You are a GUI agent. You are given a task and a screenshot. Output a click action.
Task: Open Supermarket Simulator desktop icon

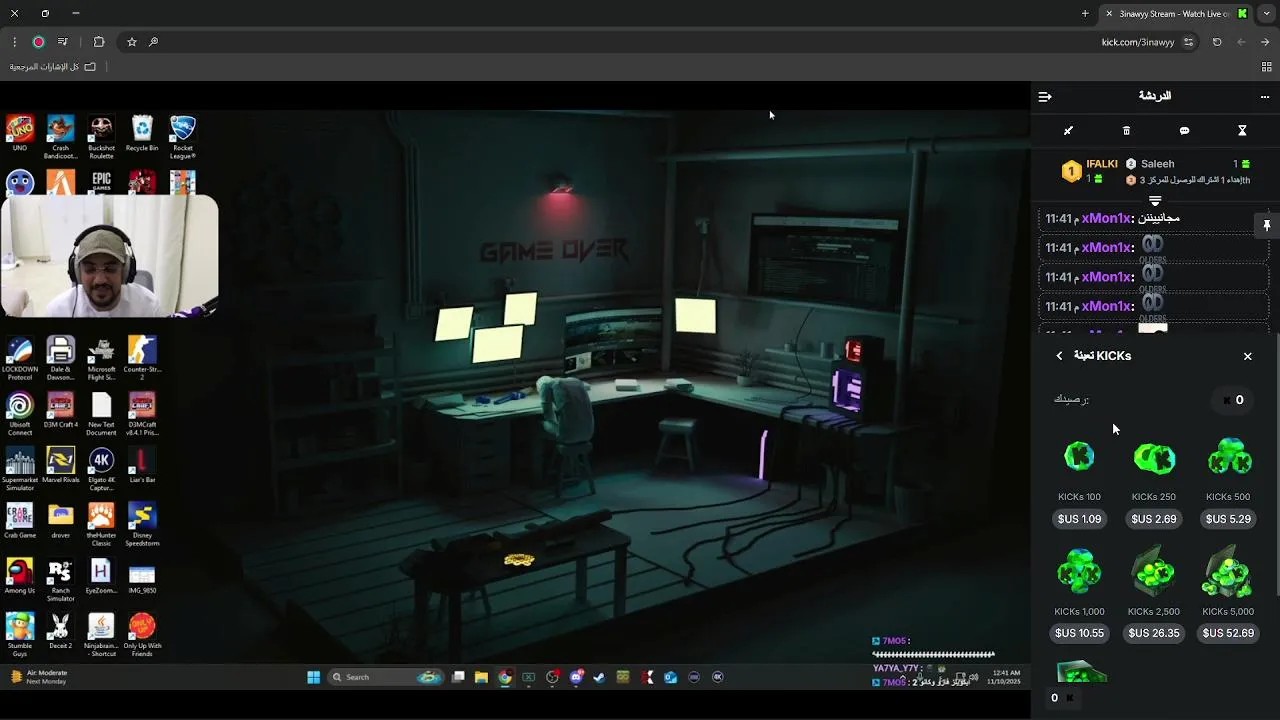click(20, 469)
